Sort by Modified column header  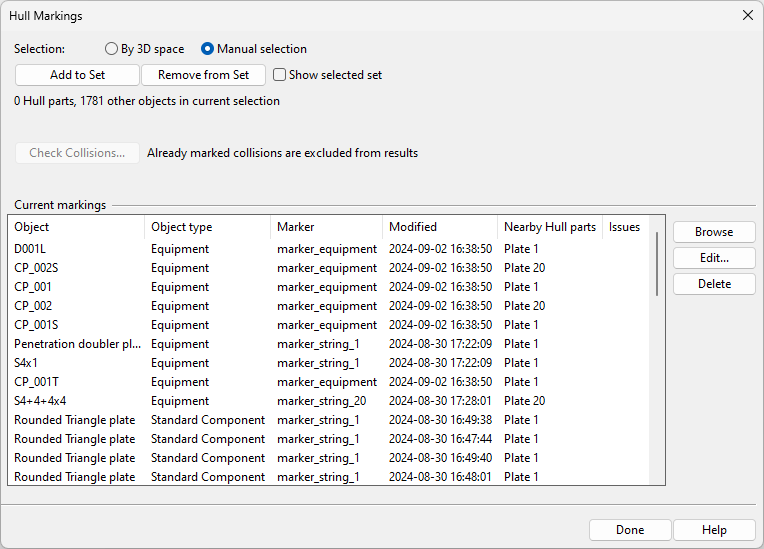point(439,227)
